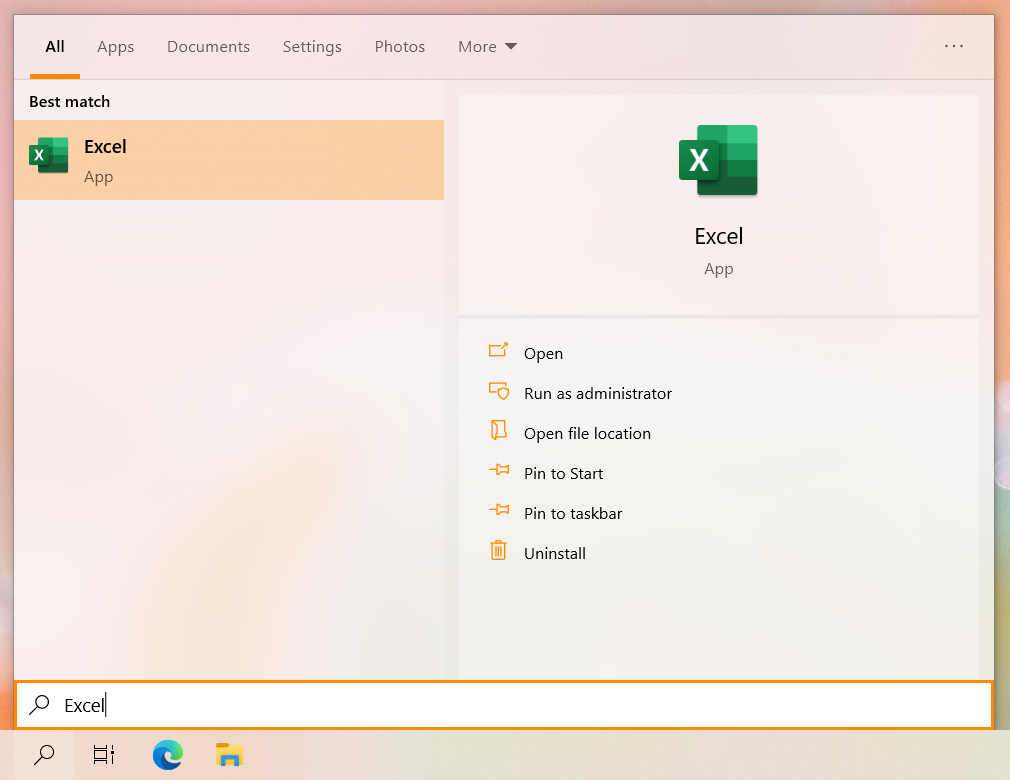Click the magnifier icon in search box
Image resolution: width=1010 pixels, height=780 pixels.
39,704
